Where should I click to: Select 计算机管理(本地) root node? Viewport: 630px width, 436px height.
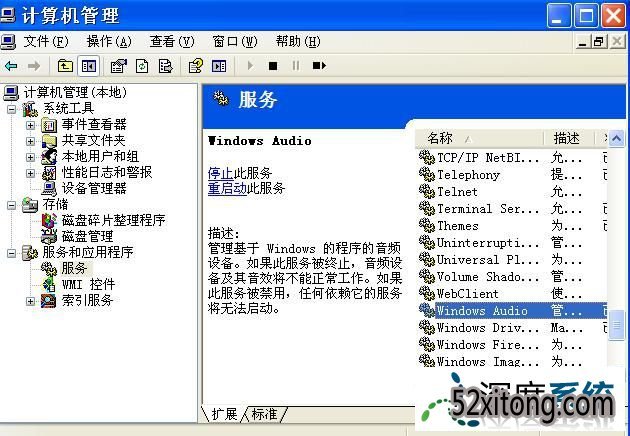click(75, 93)
